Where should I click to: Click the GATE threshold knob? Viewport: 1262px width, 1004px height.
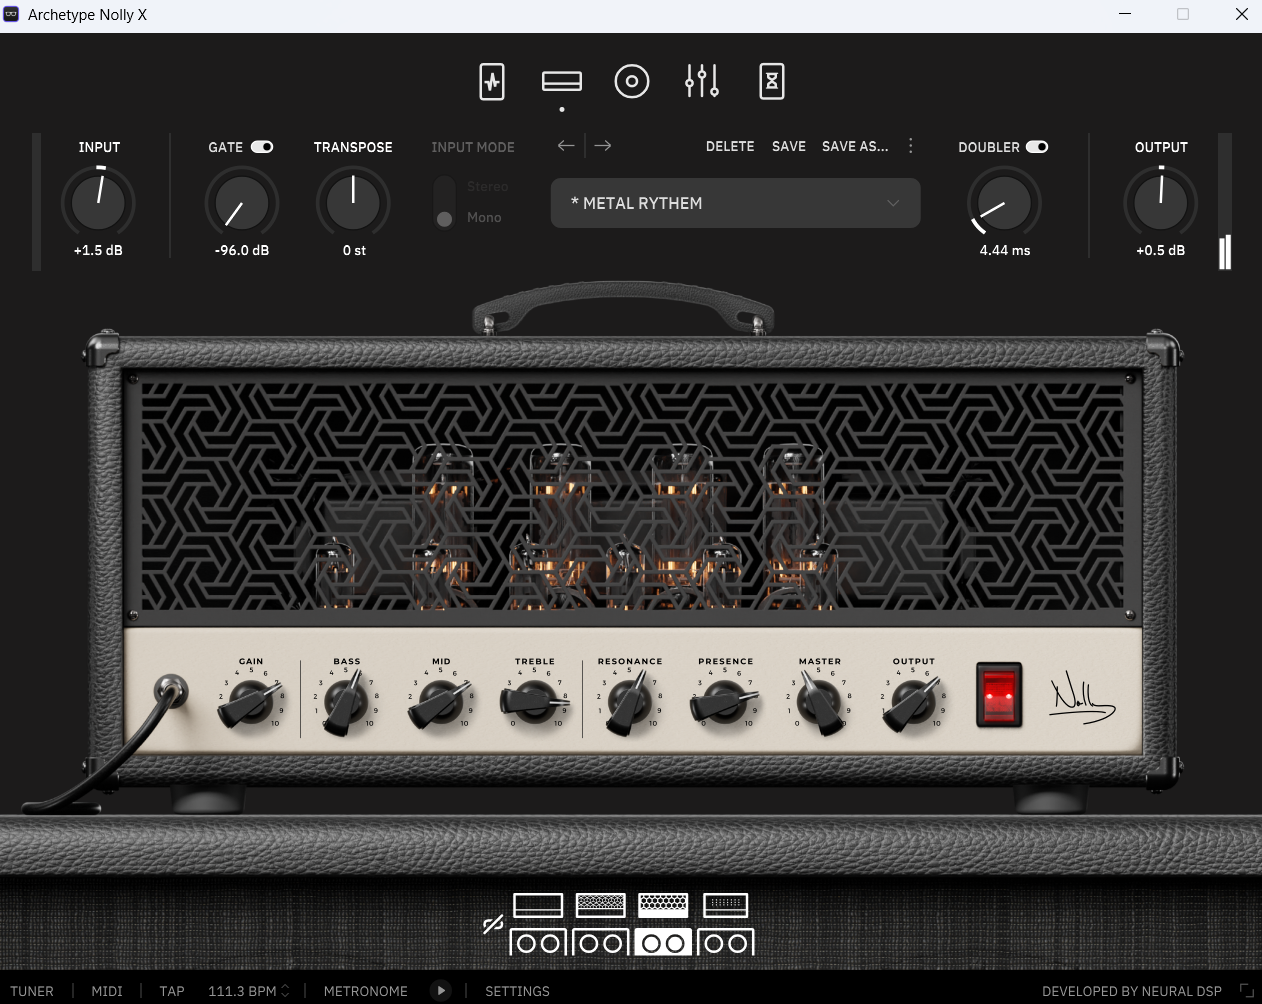coord(242,202)
